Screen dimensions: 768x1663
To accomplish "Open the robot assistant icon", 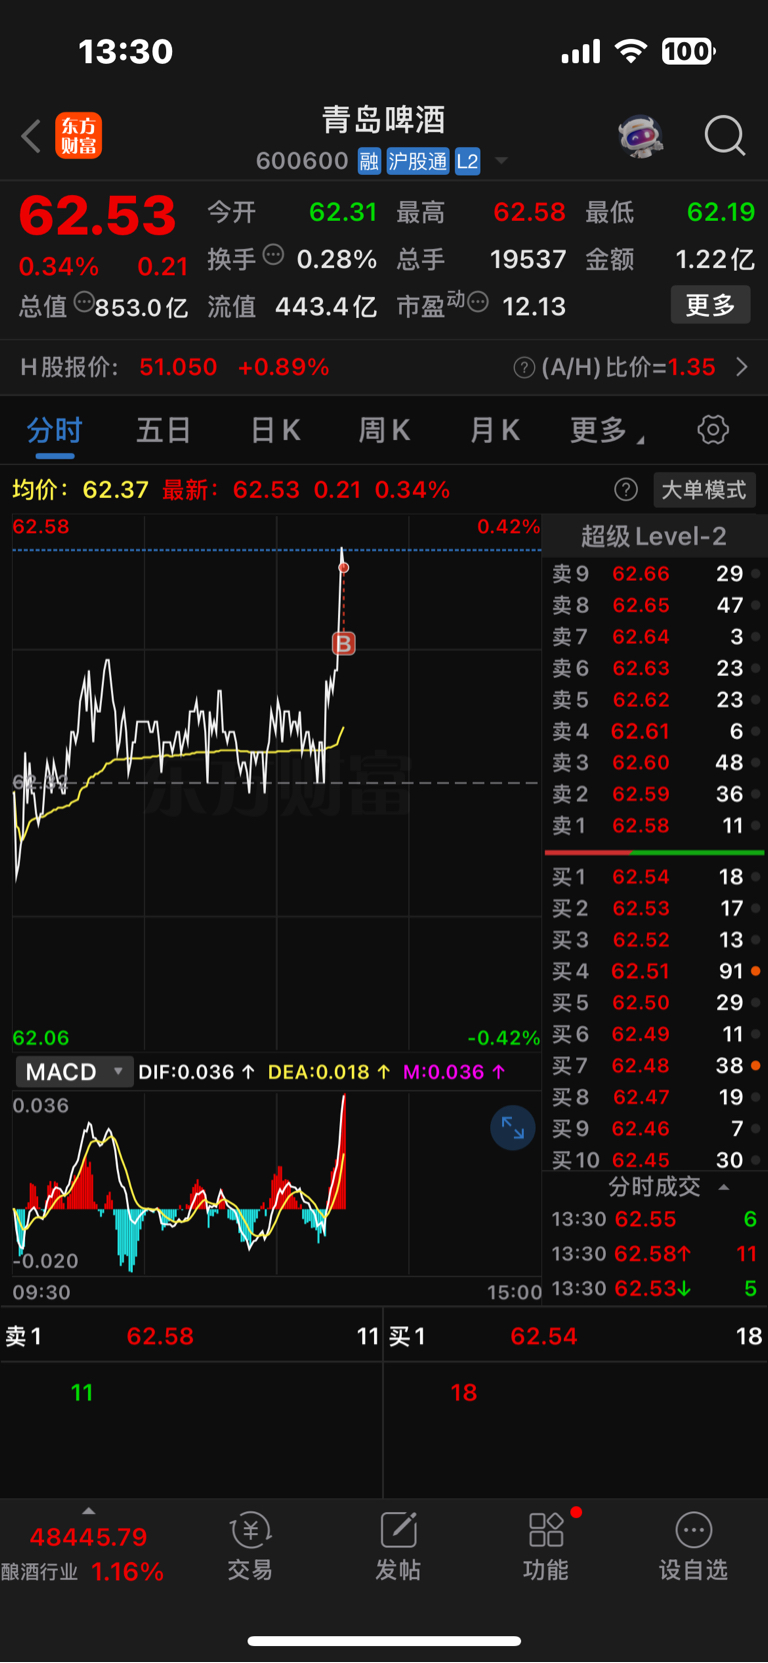I will tap(641, 136).
